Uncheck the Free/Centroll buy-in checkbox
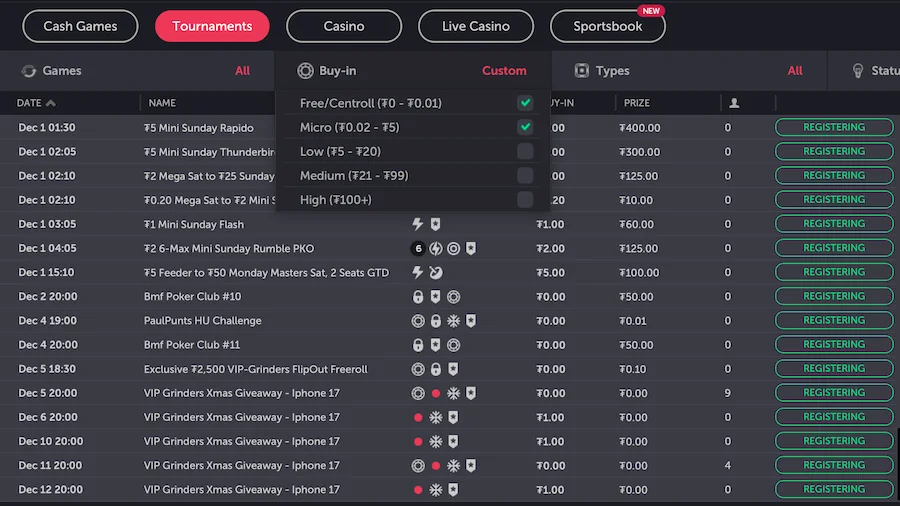This screenshot has height=506, width=900. coord(525,103)
